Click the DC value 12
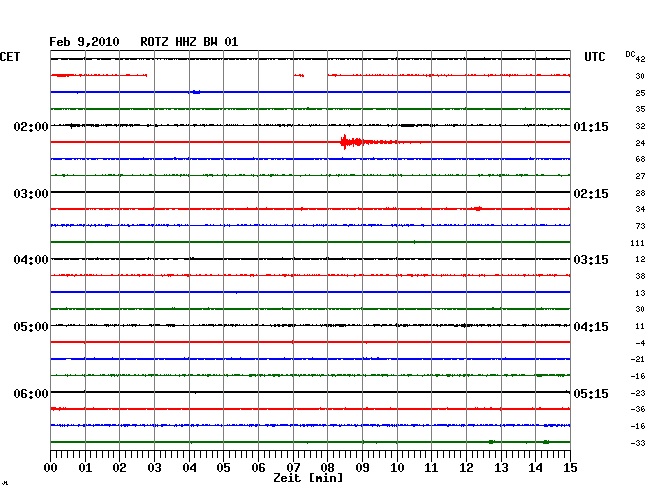Image resolution: width=650 pixels, height=494 pixels. tap(640, 259)
